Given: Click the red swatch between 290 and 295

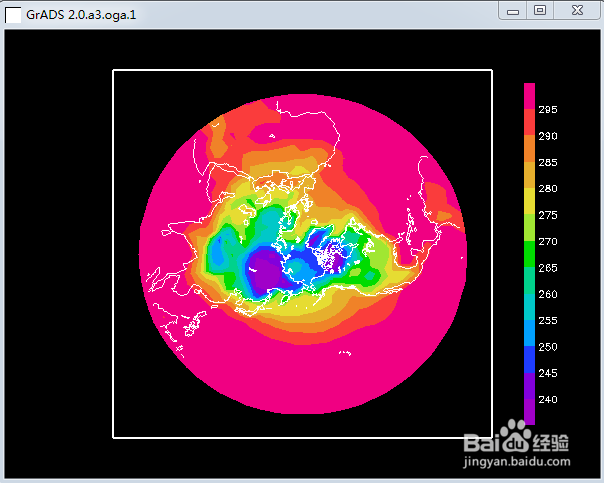Looking at the screenshot, I should pos(529,122).
